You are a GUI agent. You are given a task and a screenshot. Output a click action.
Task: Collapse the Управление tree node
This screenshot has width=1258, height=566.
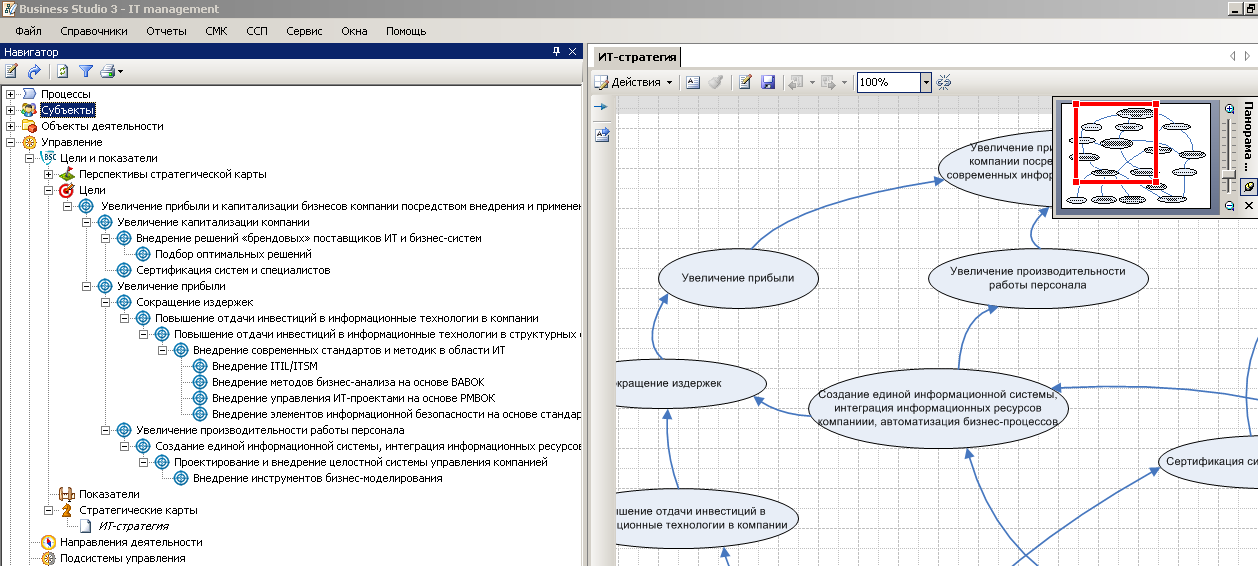coord(10,142)
